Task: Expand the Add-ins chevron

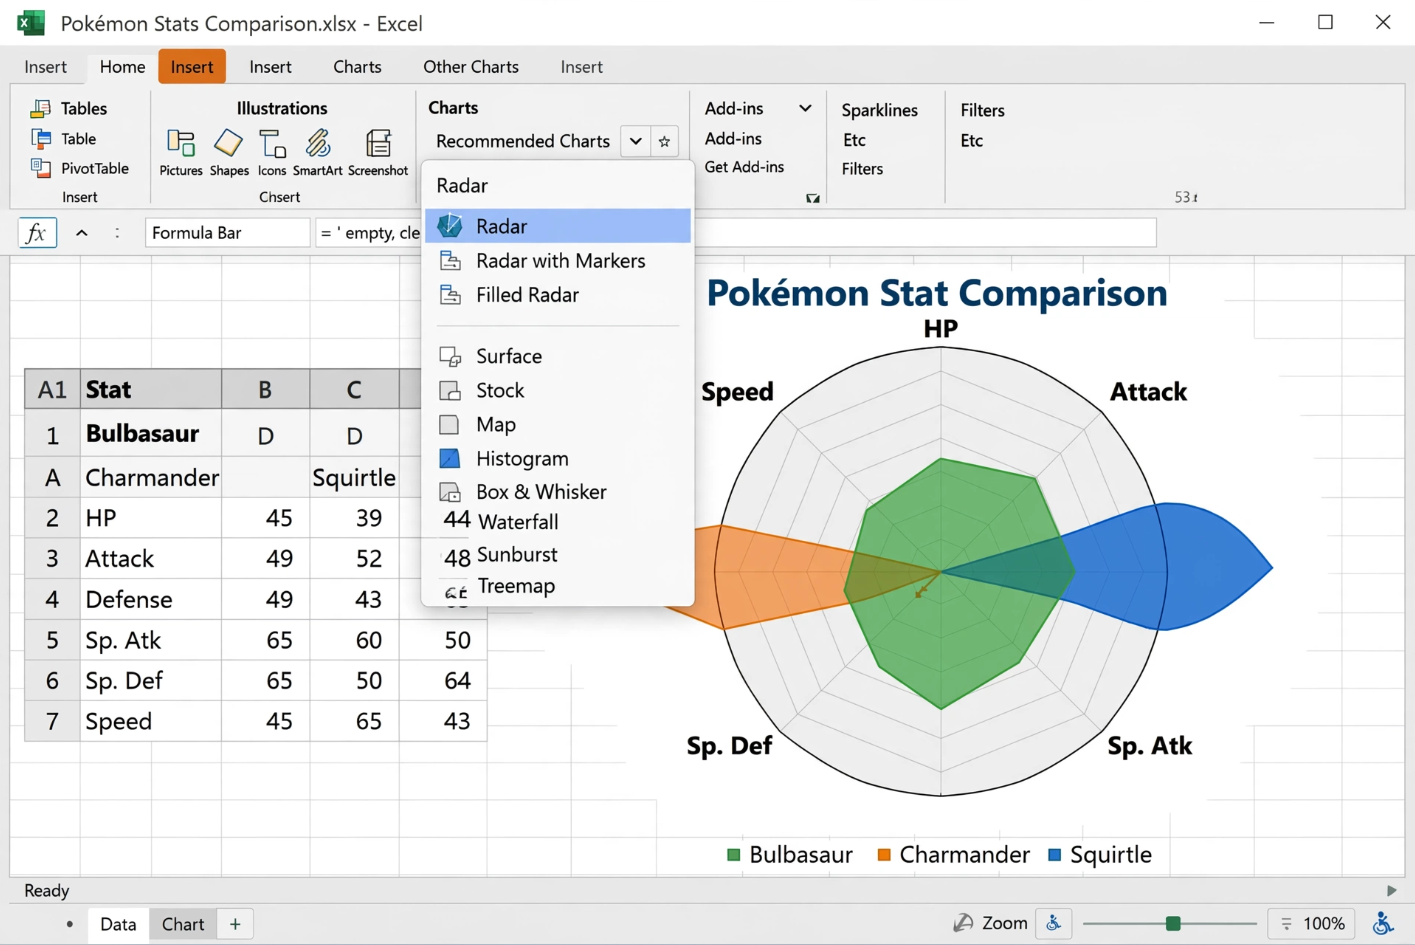Action: coord(805,108)
